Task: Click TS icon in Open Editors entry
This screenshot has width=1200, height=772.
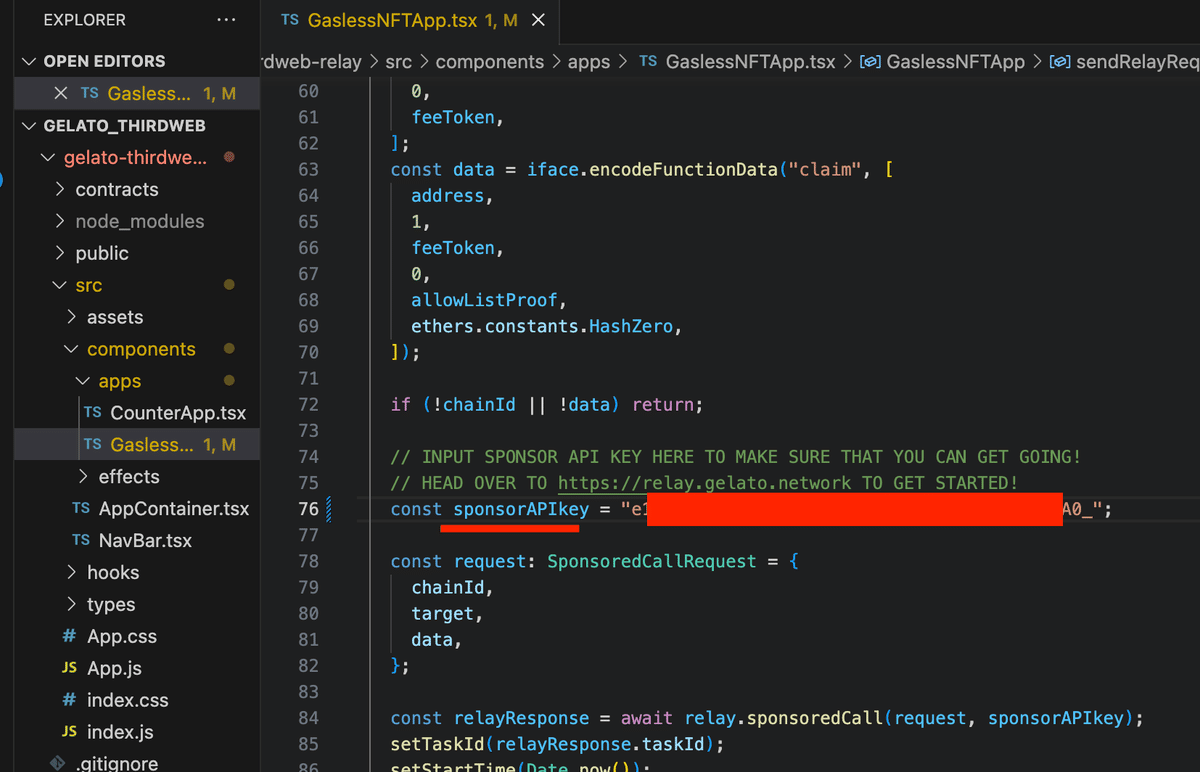Action: coord(90,93)
